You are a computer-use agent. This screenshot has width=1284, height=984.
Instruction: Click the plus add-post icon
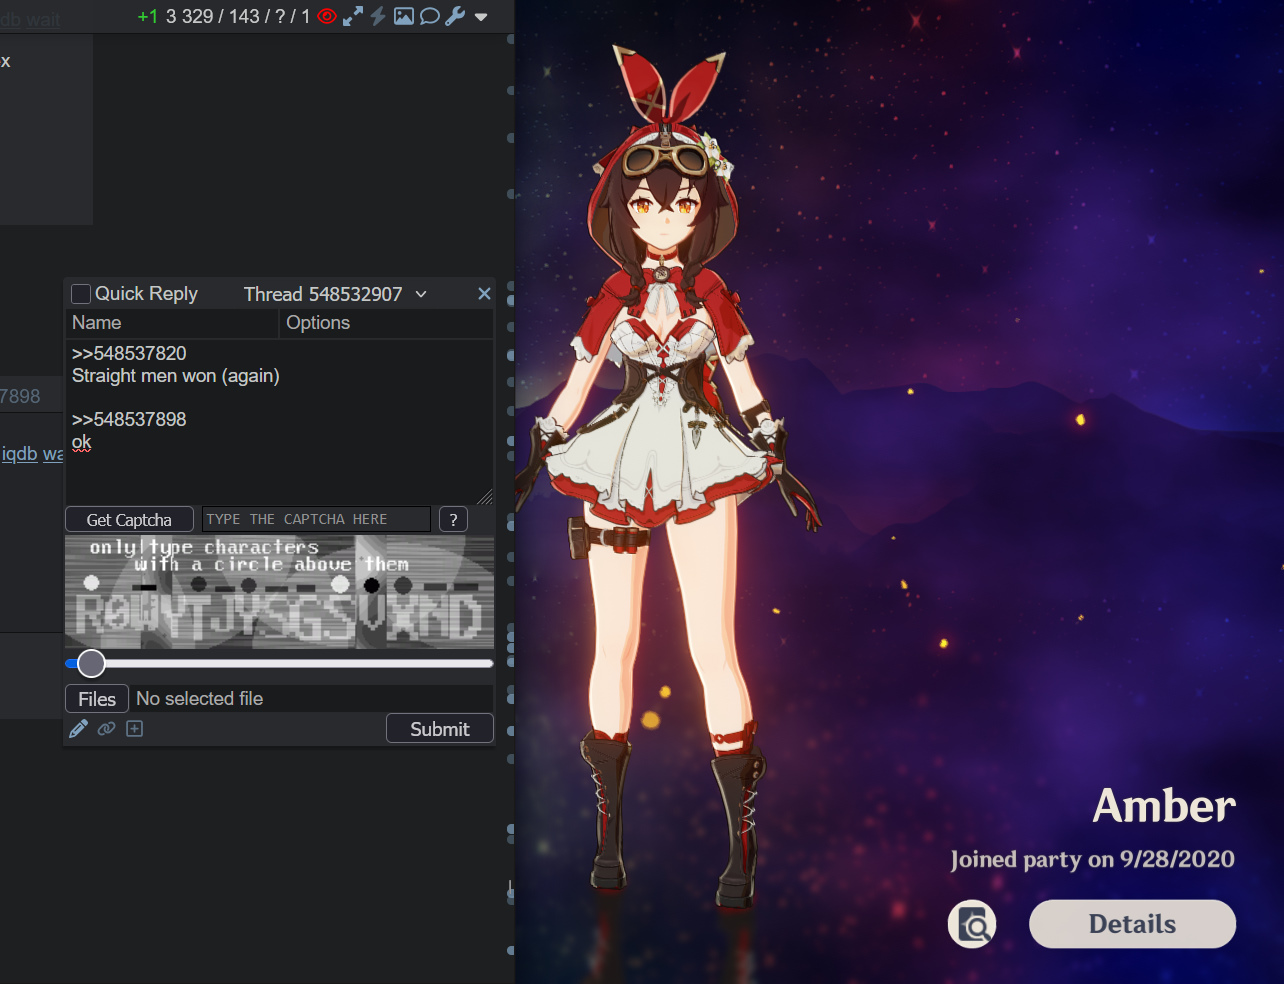pyautogui.click(x=135, y=729)
